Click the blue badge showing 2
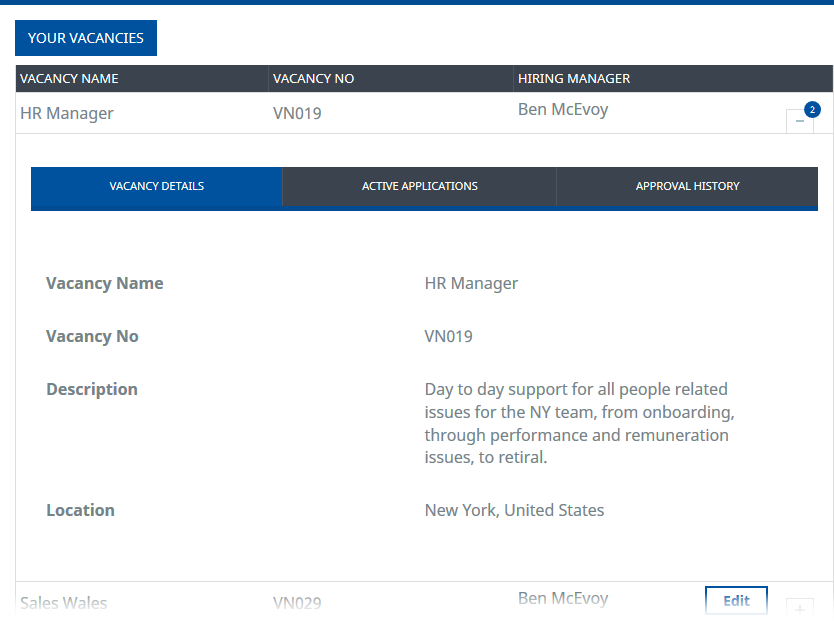The image size is (834, 623). click(x=812, y=109)
